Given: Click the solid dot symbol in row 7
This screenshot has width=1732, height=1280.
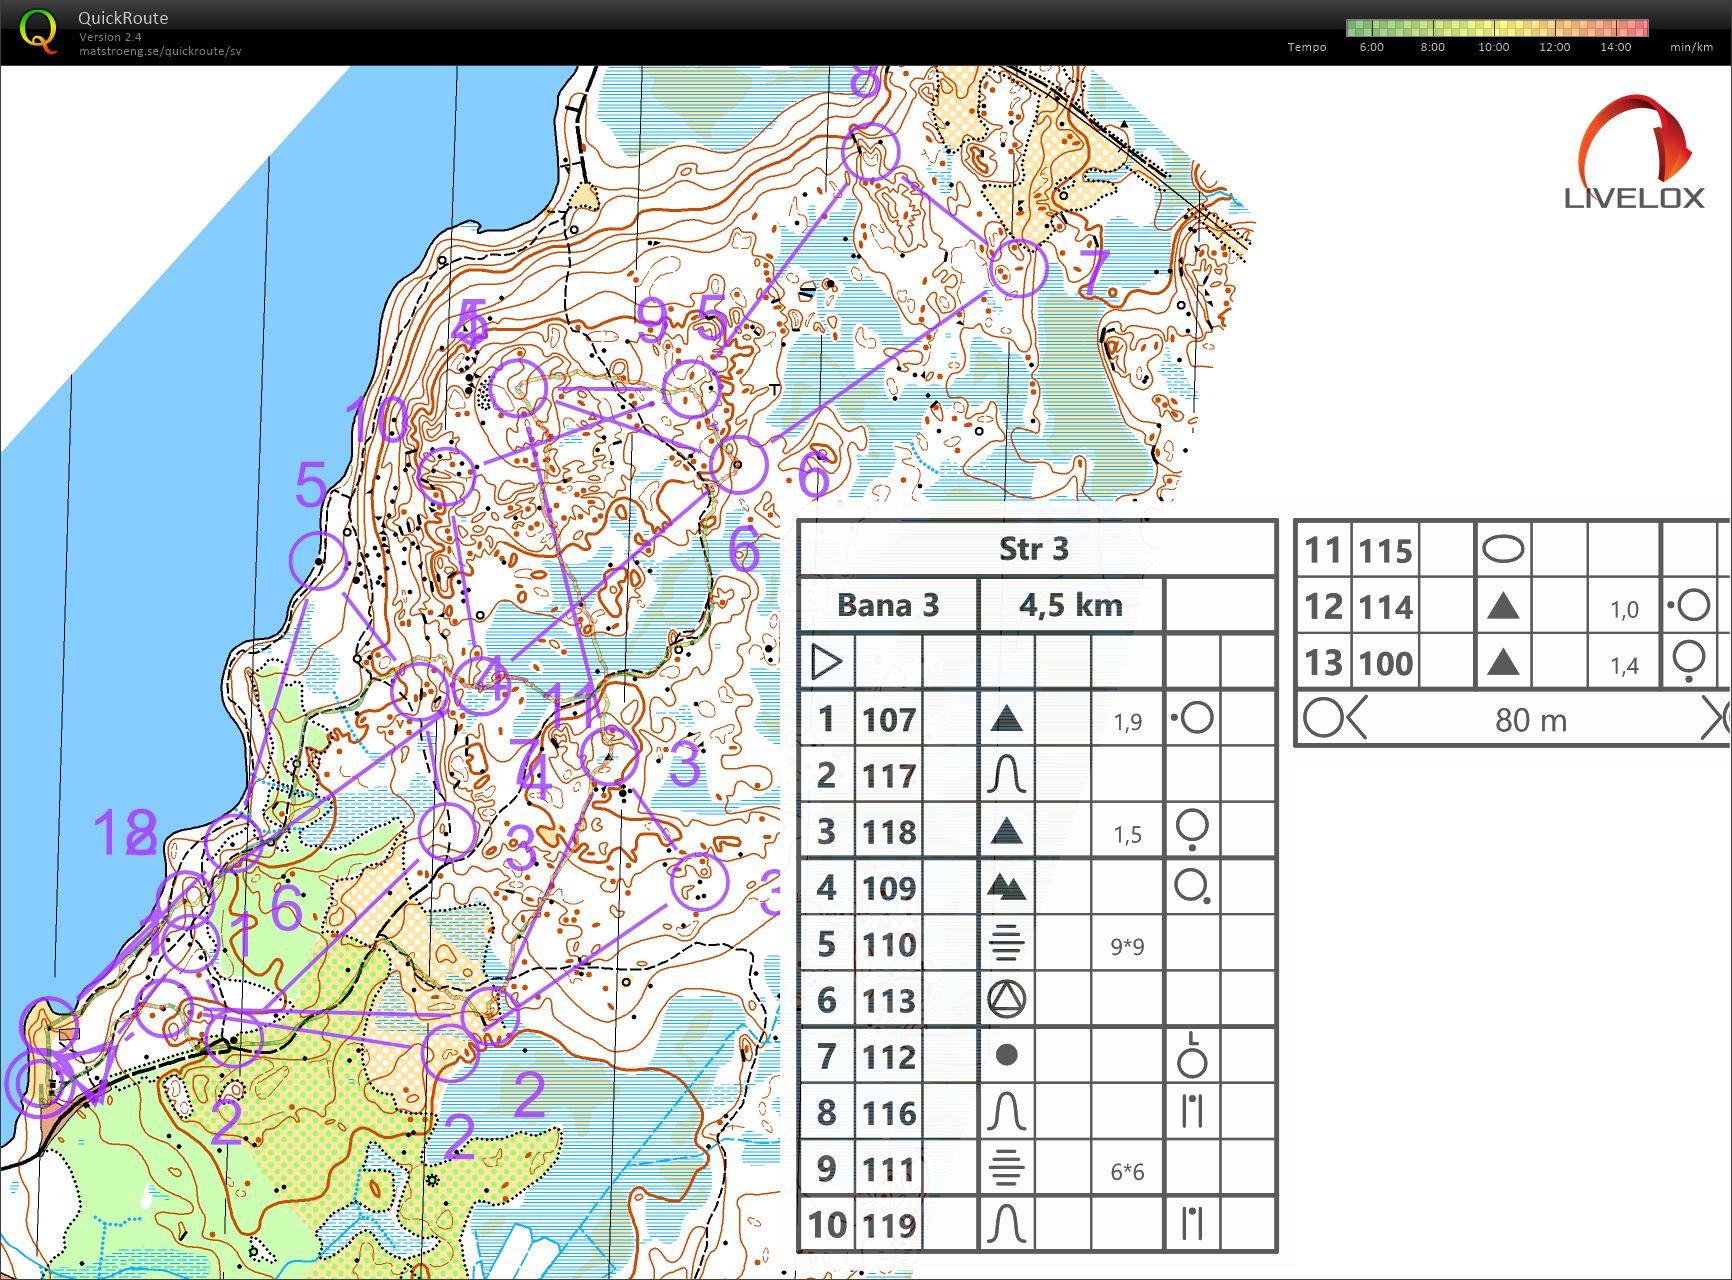Looking at the screenshot, I should tap(1007, 1055).
